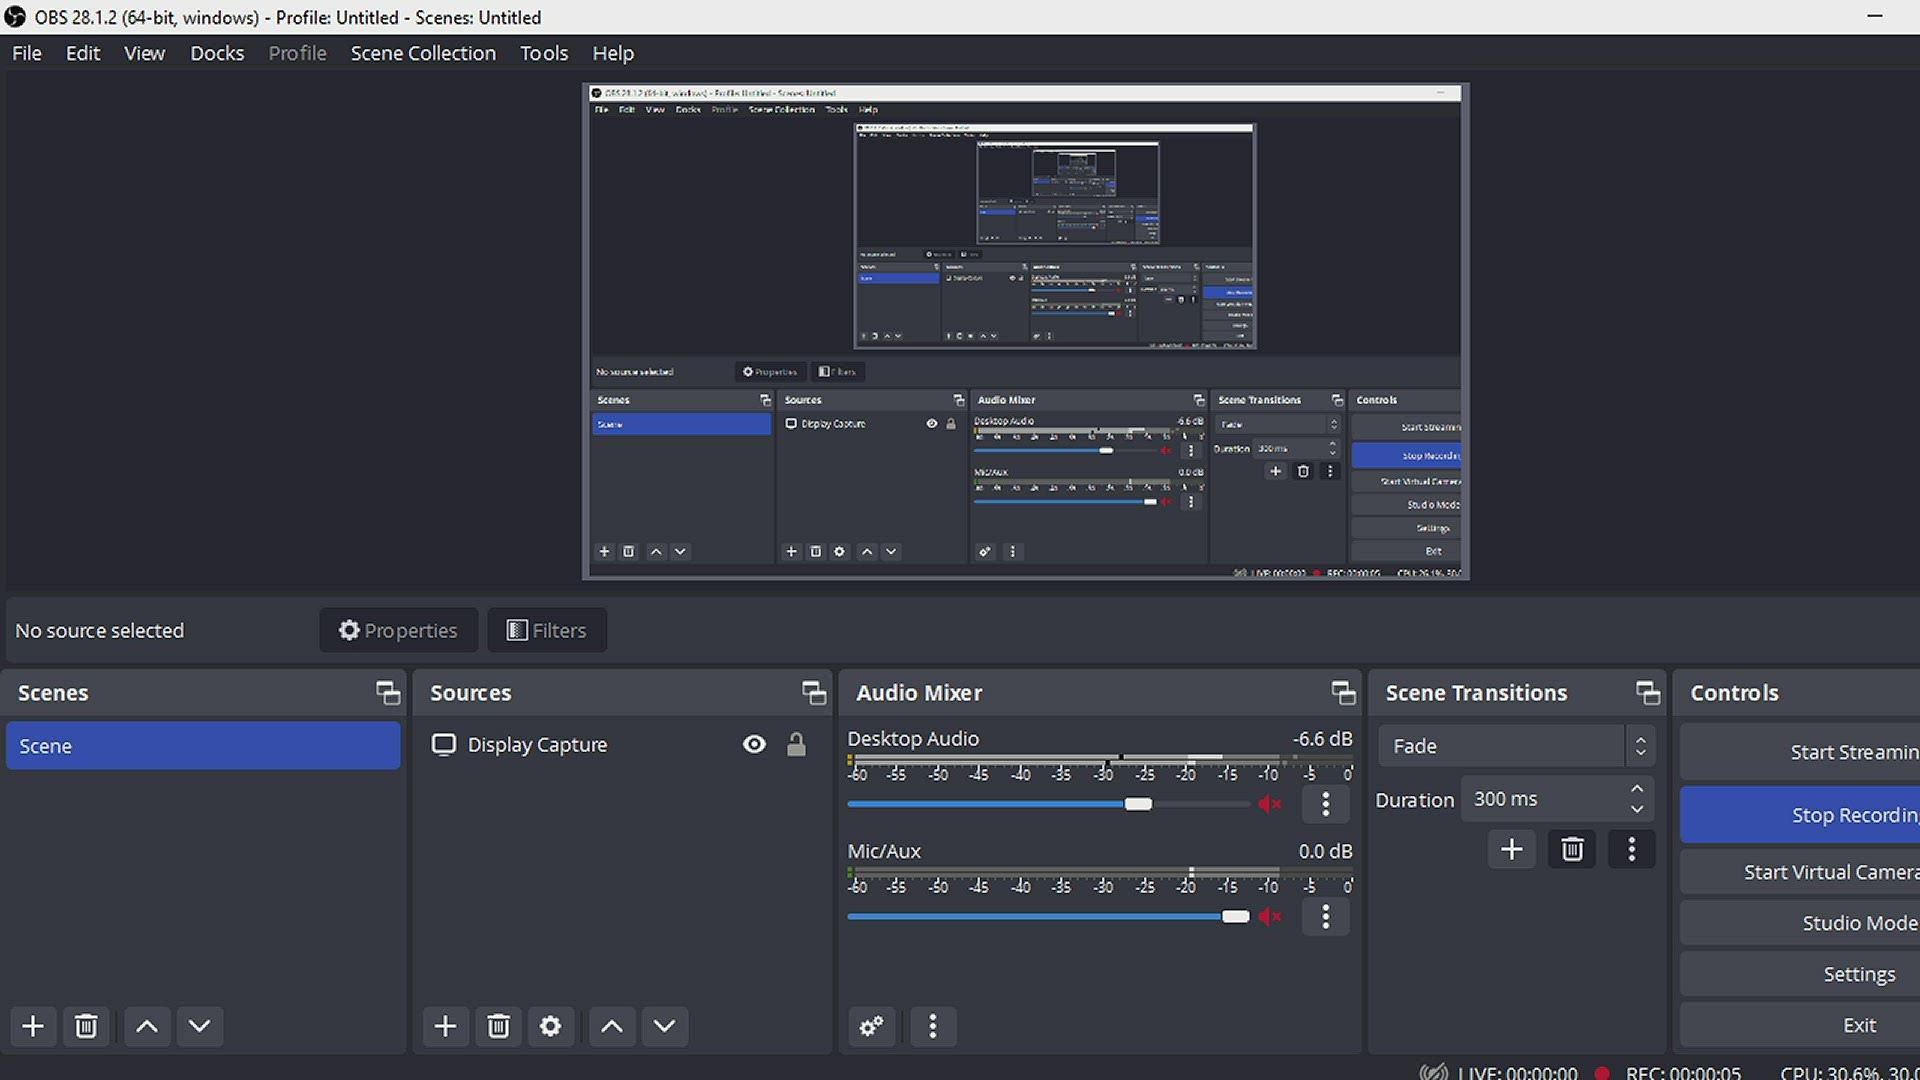Move source down with arrow icon

point(664,1026)
